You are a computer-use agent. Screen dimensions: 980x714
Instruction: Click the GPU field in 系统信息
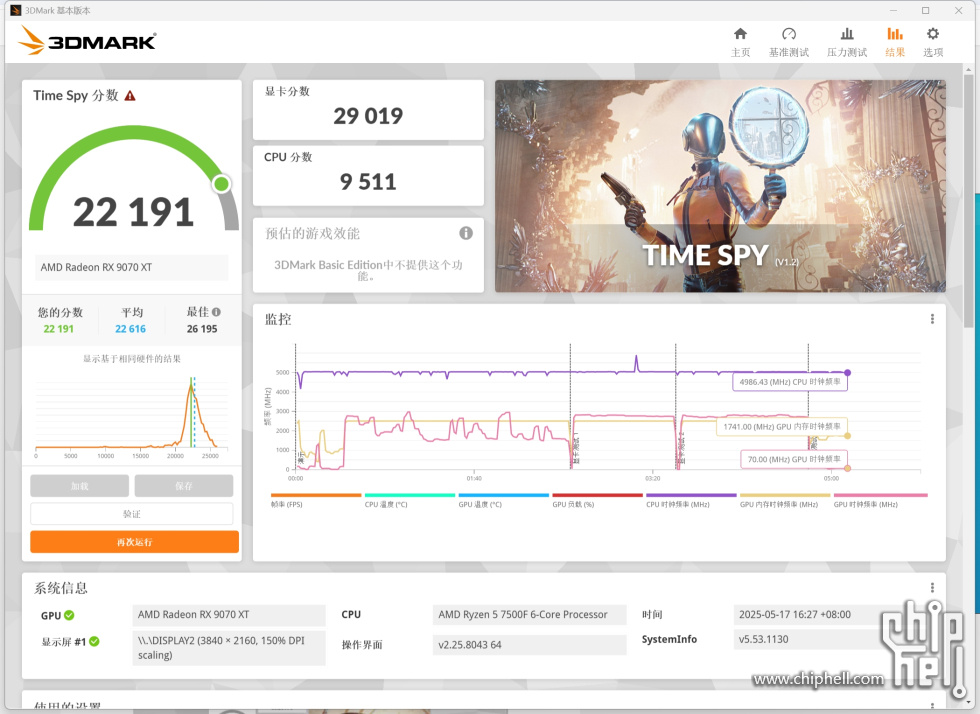[x=229, y=615]
